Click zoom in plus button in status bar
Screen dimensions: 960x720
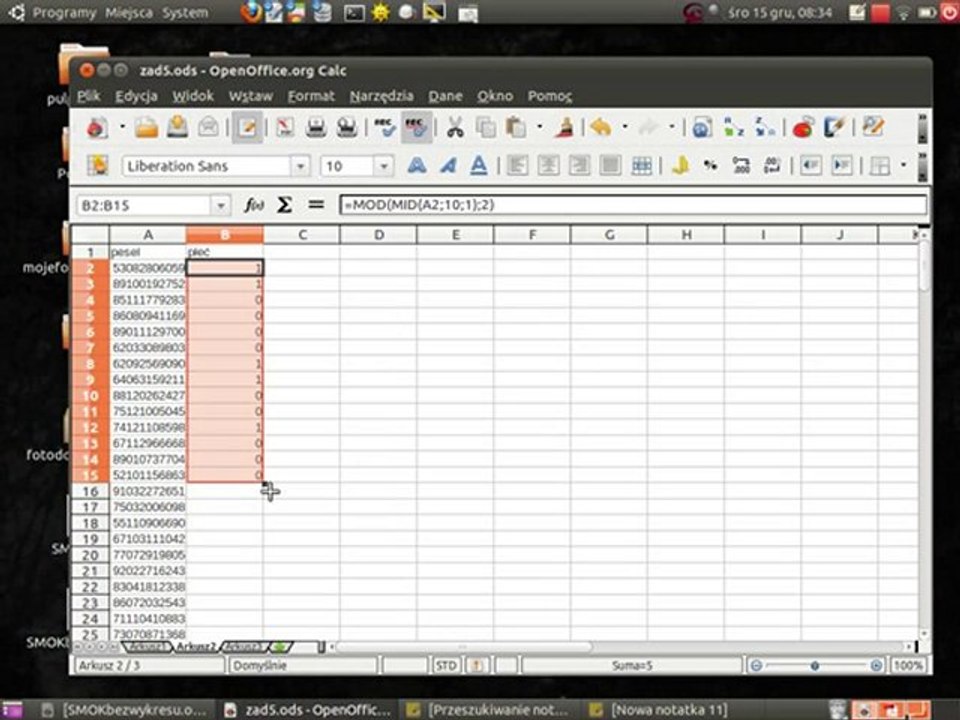876,666
